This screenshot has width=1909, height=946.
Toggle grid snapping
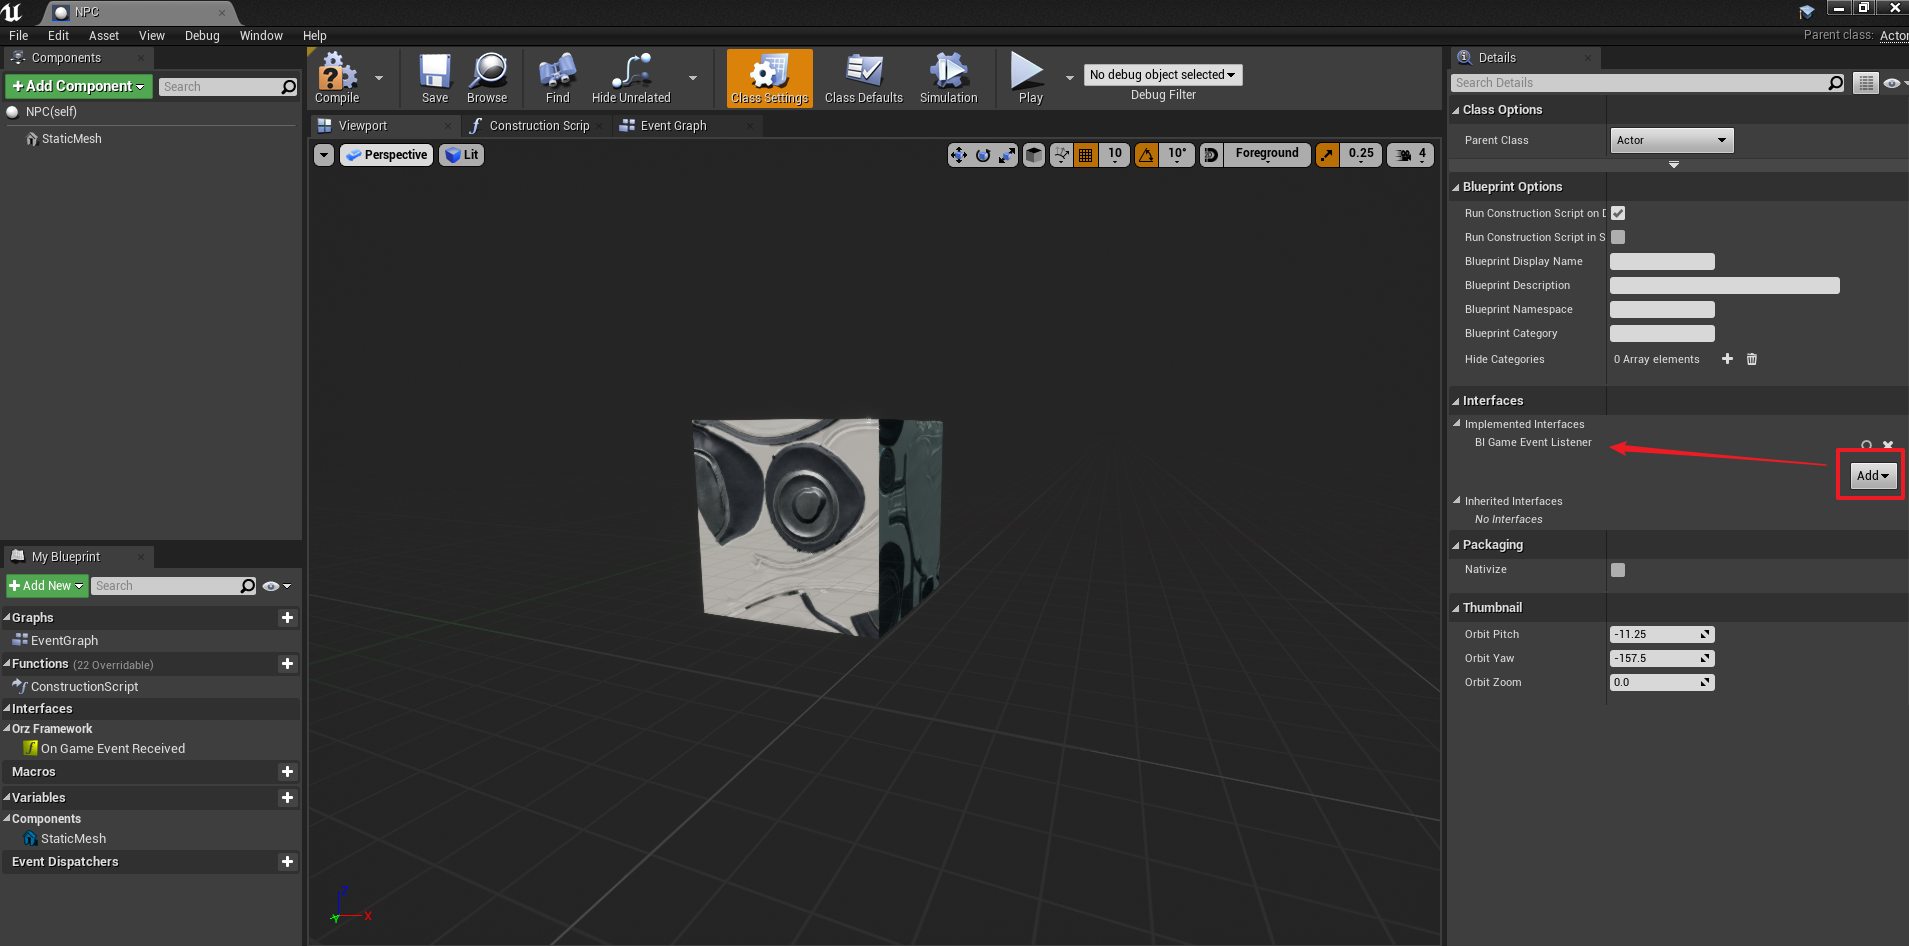point(1085,155)
